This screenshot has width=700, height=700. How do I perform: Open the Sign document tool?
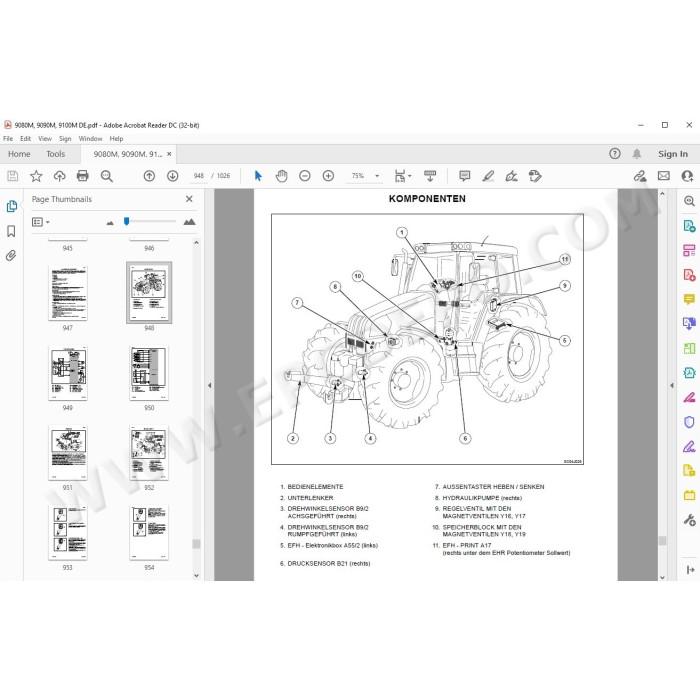pos(512,176)
